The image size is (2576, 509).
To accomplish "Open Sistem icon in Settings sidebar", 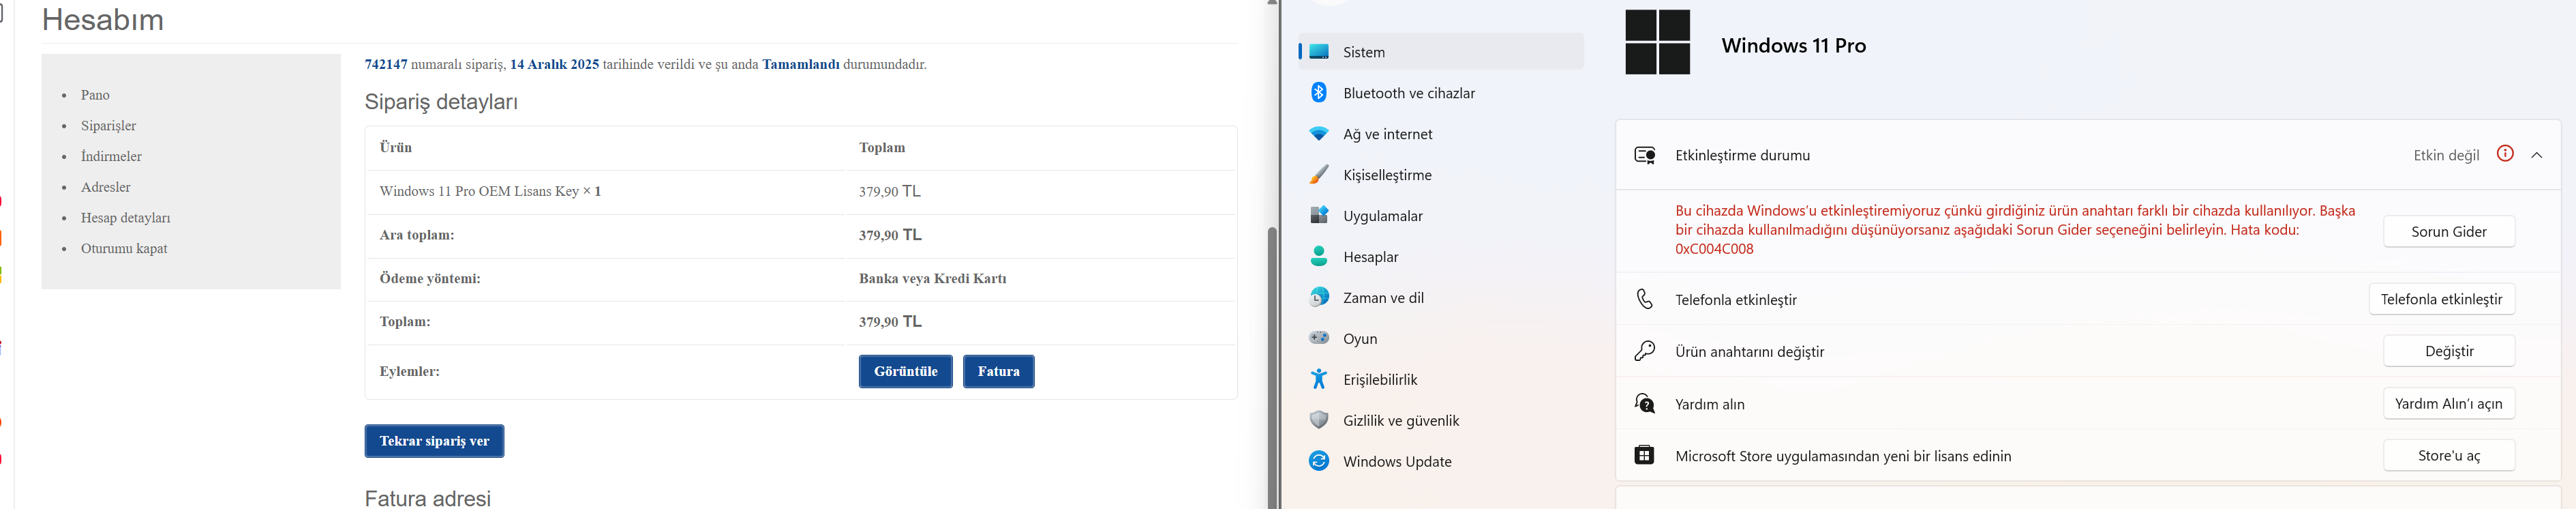I will click(1319, 52).
